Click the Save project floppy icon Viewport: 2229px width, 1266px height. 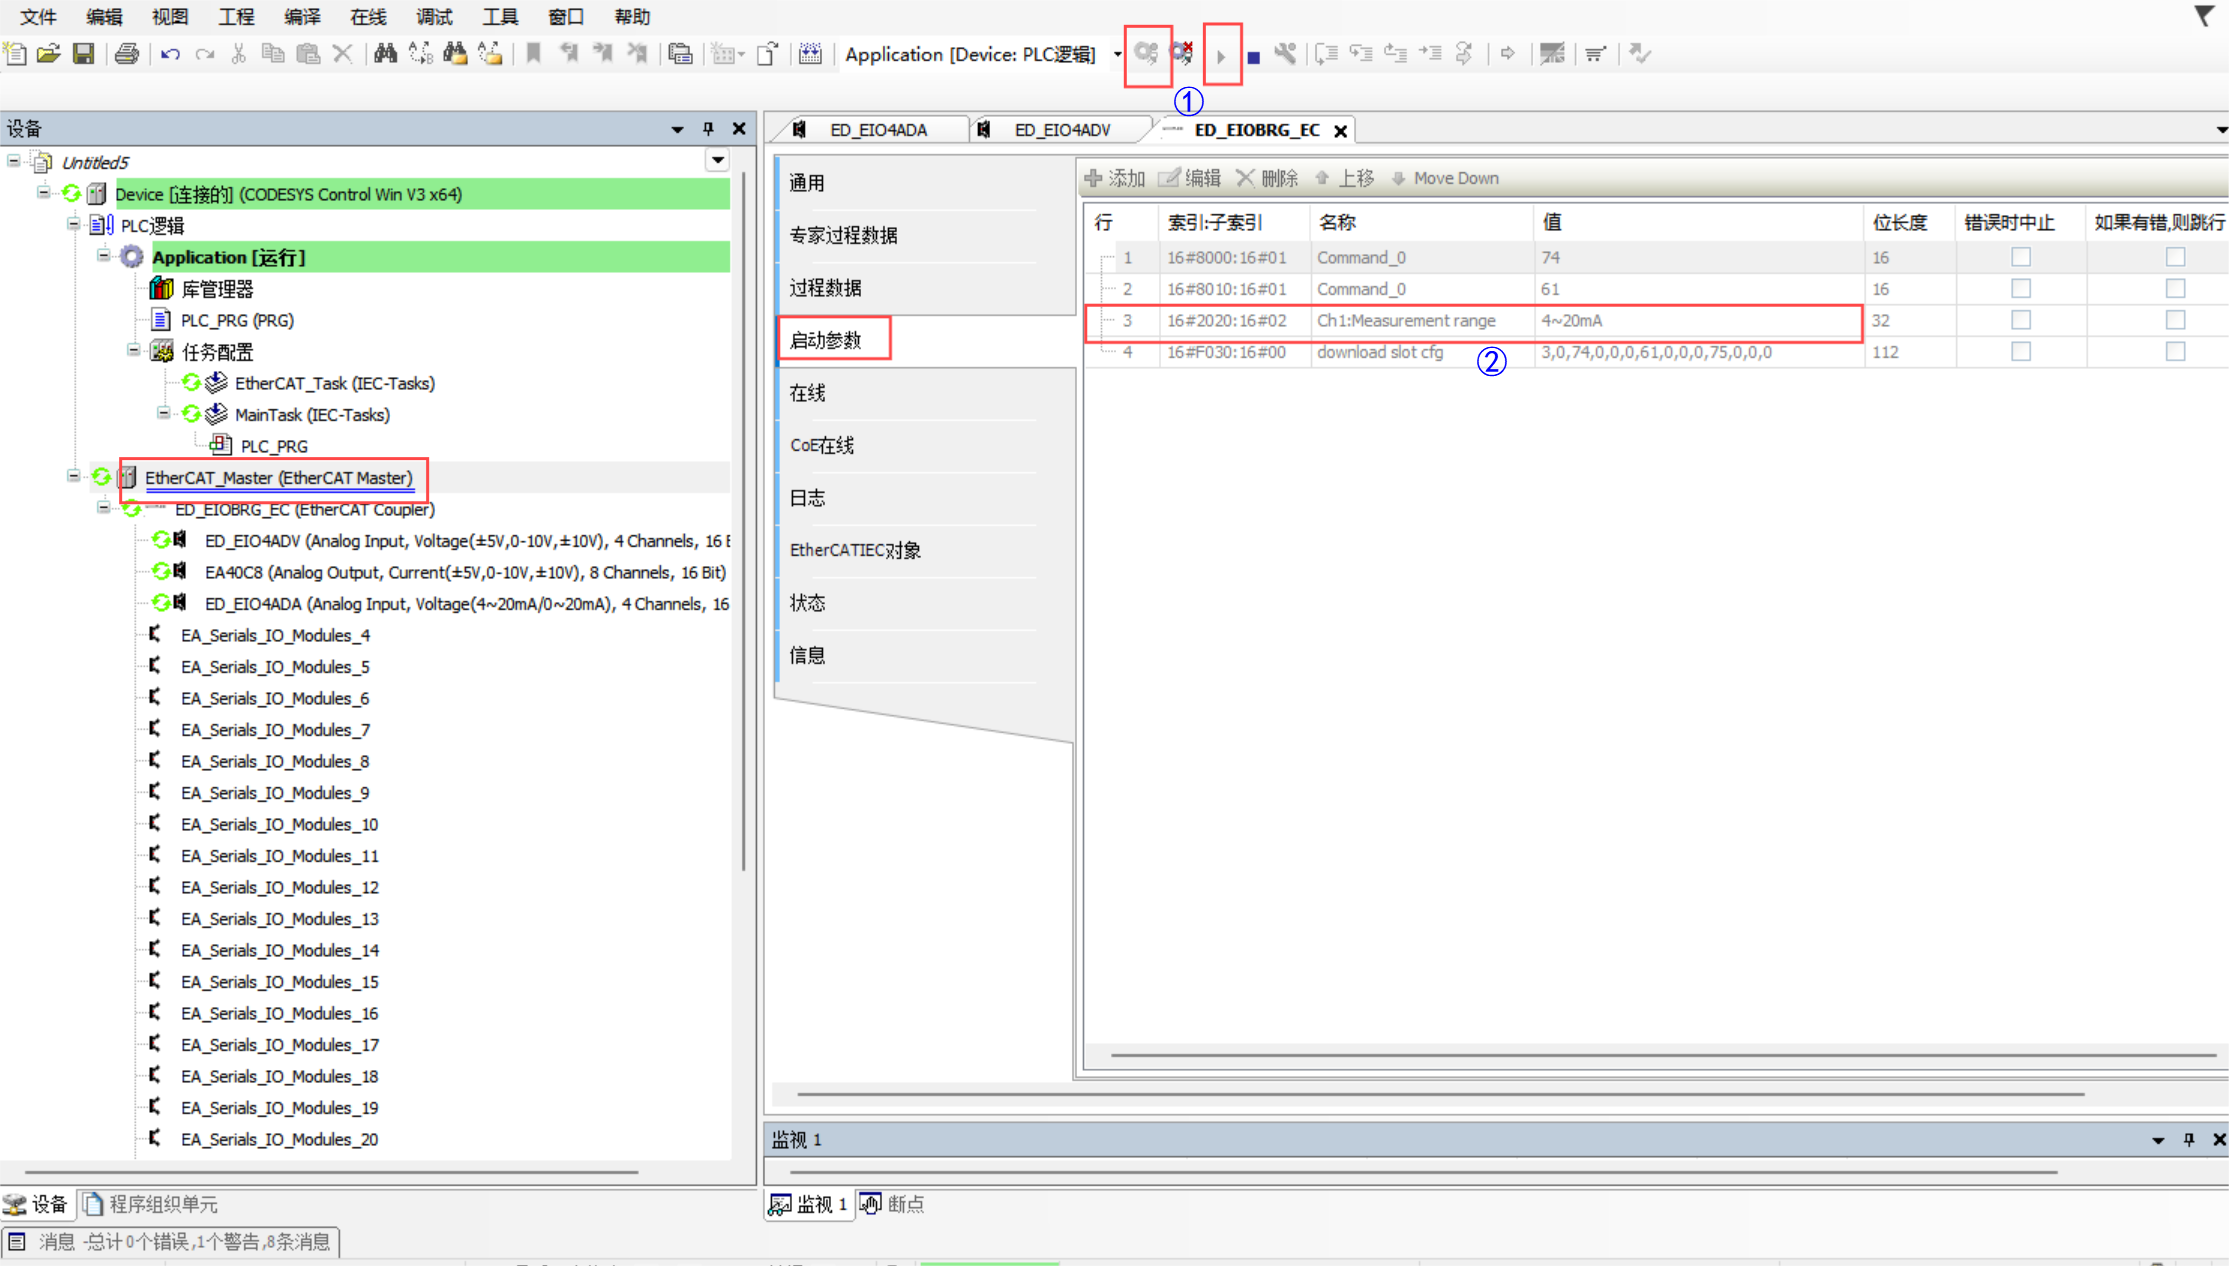[84, 54]
